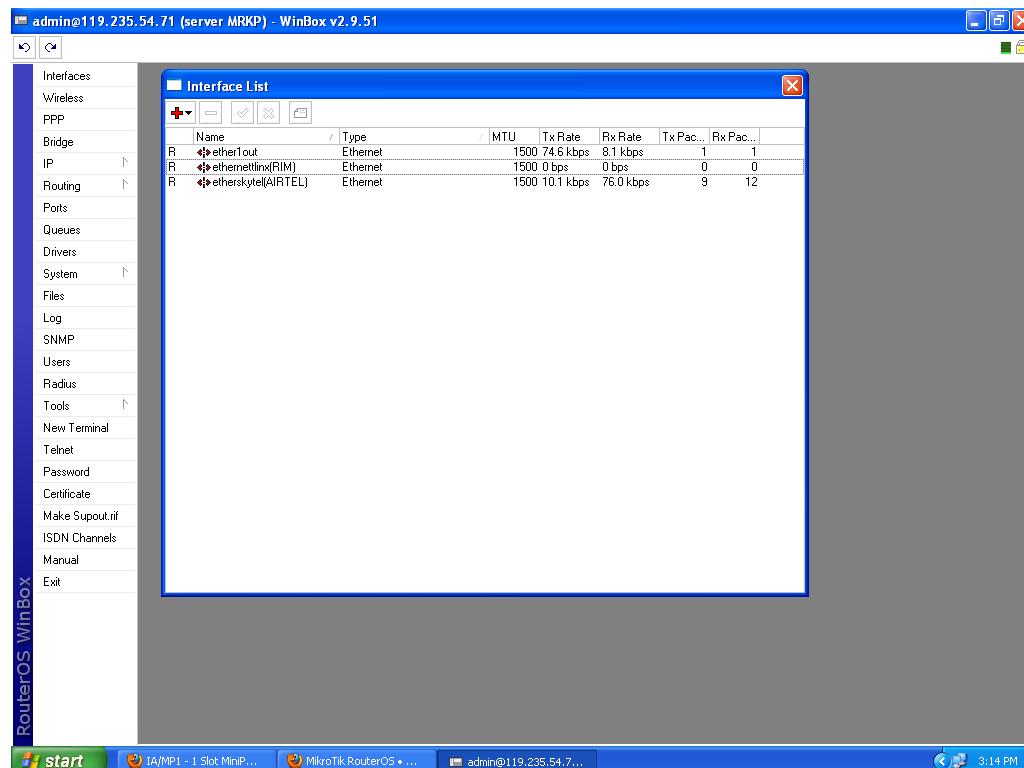The width and height of the screenshot is (1024, 768).
Task: Click the 8.1 kbps Rx Rate value
Action: [622, 152]
